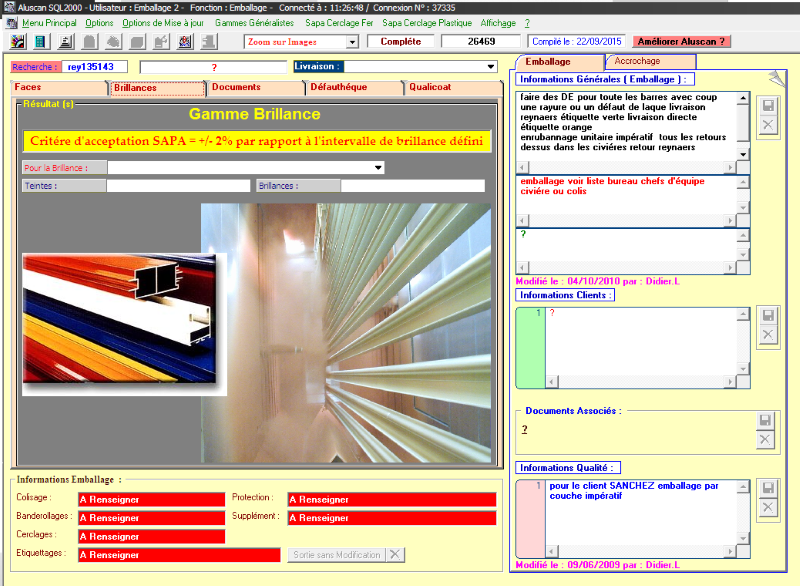Click the Etiquettages A Renseigner field
Image resolution: width=800 pixels, height=586 pixels.
point(179,555)
